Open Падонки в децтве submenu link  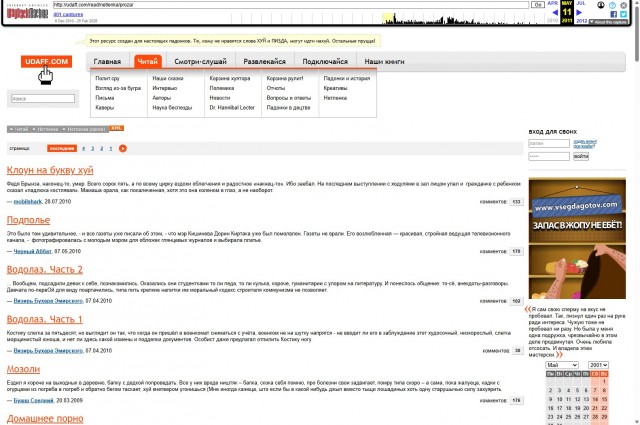[x=288, y=108]
